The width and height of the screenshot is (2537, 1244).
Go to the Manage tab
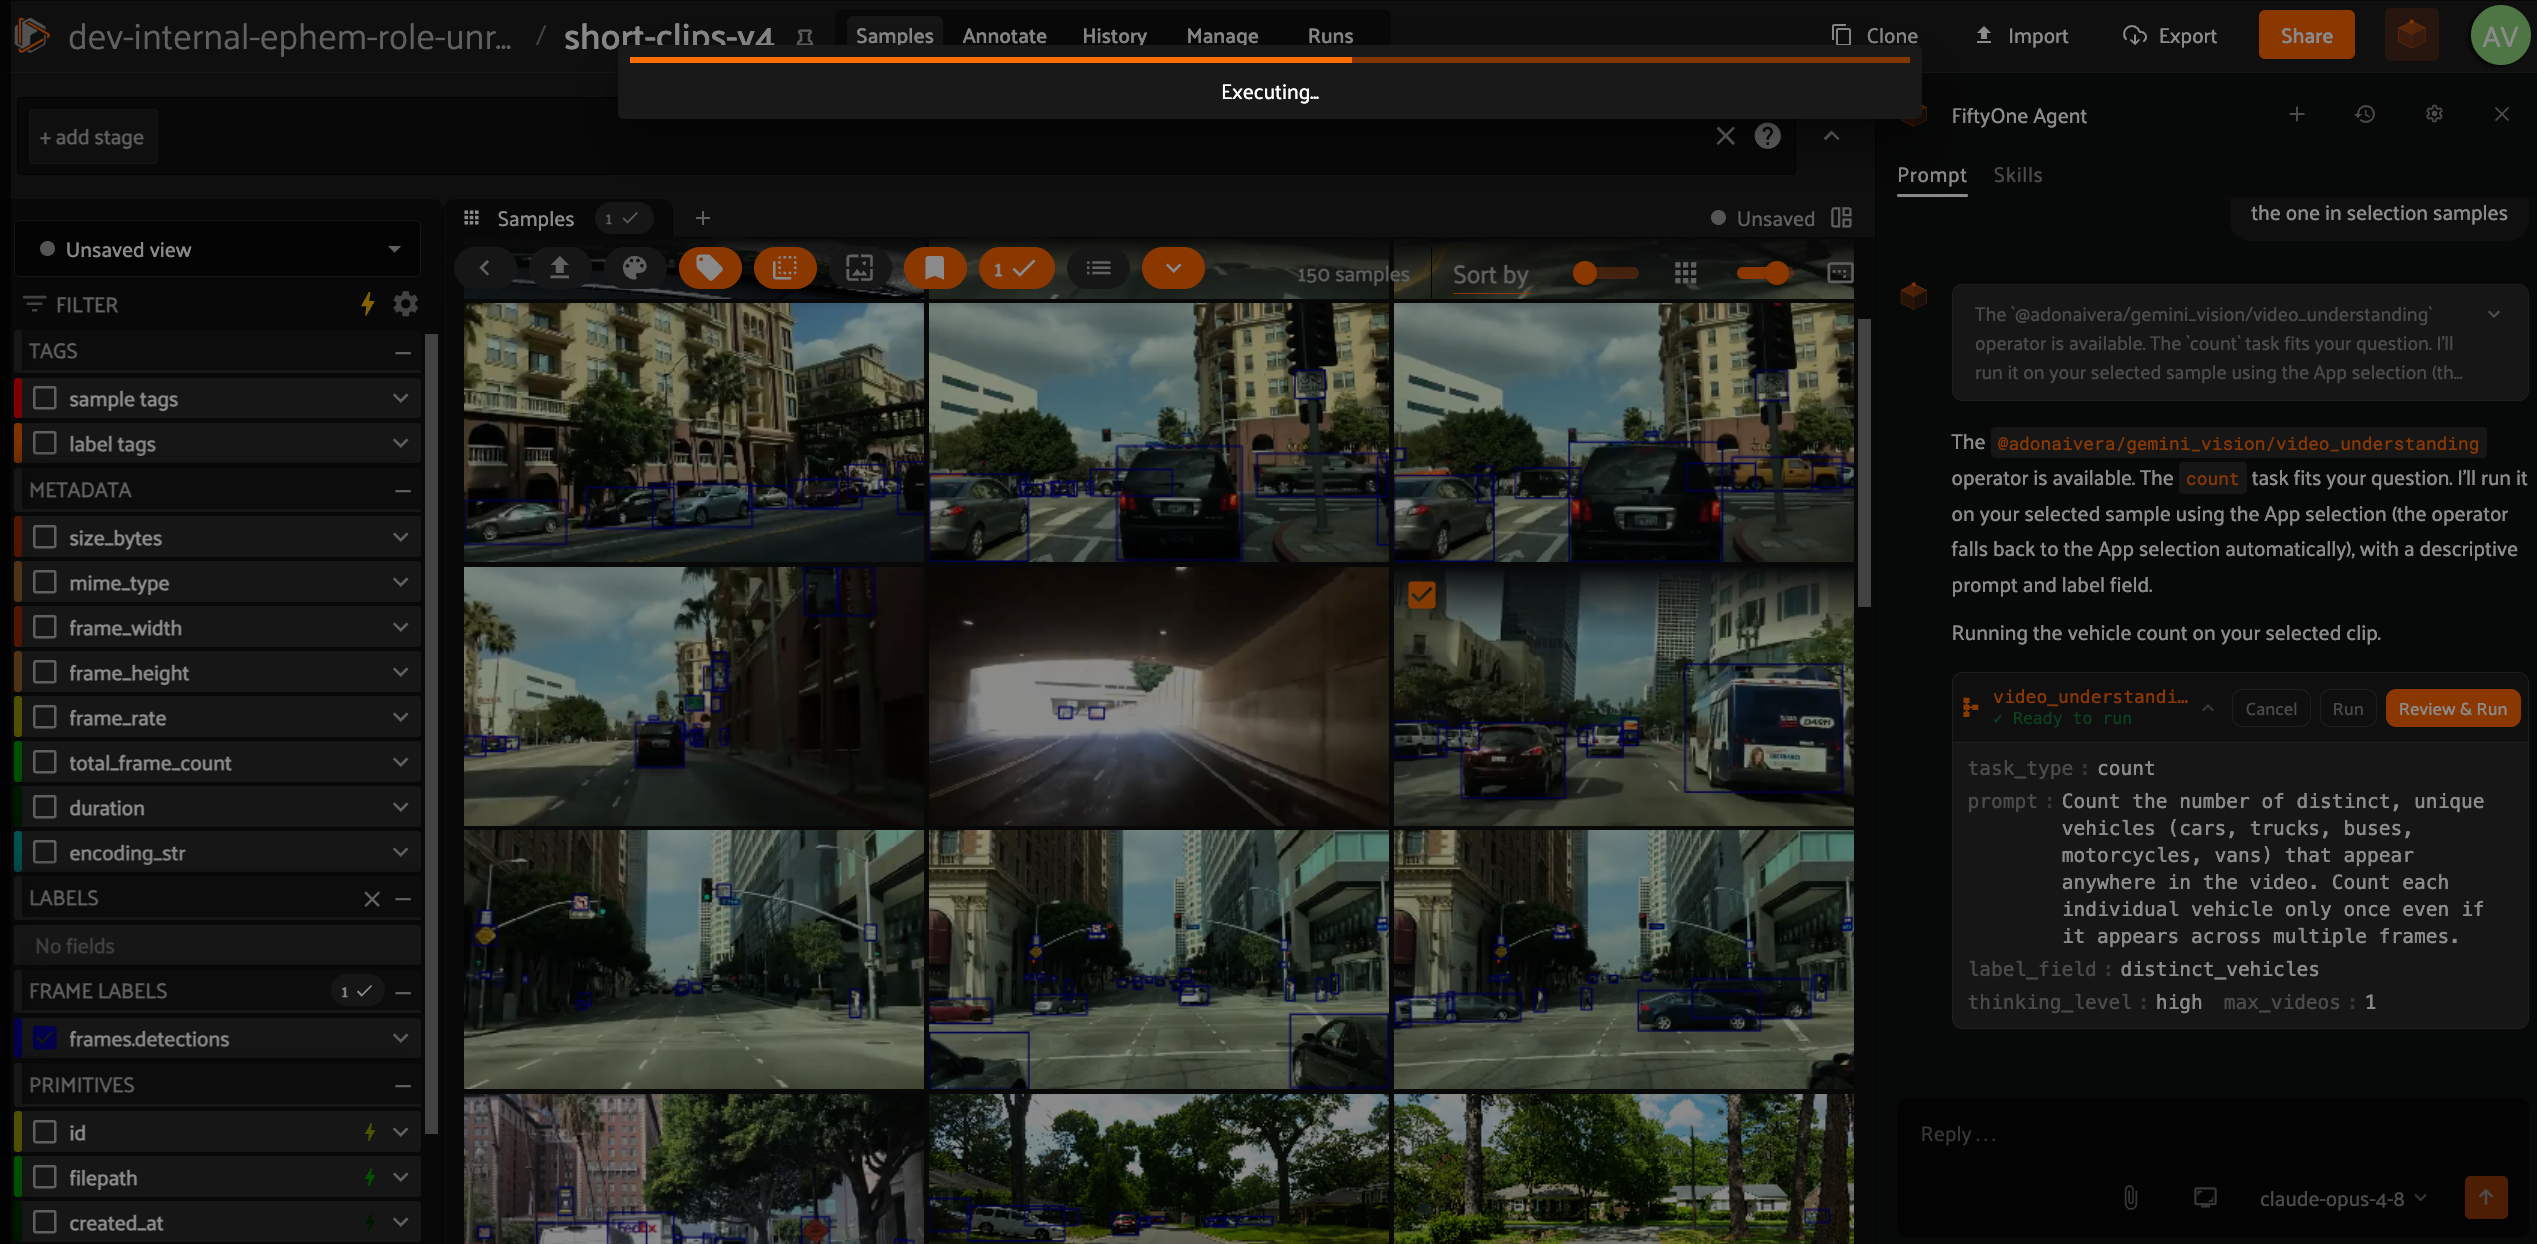[x=1222, y=36]
